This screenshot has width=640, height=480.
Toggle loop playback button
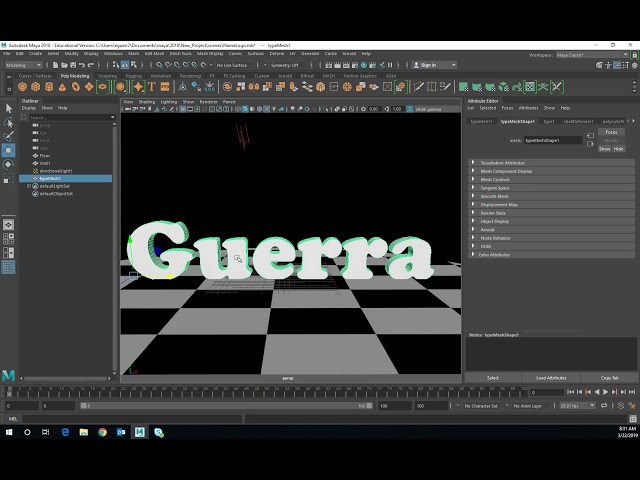point(604,406)
